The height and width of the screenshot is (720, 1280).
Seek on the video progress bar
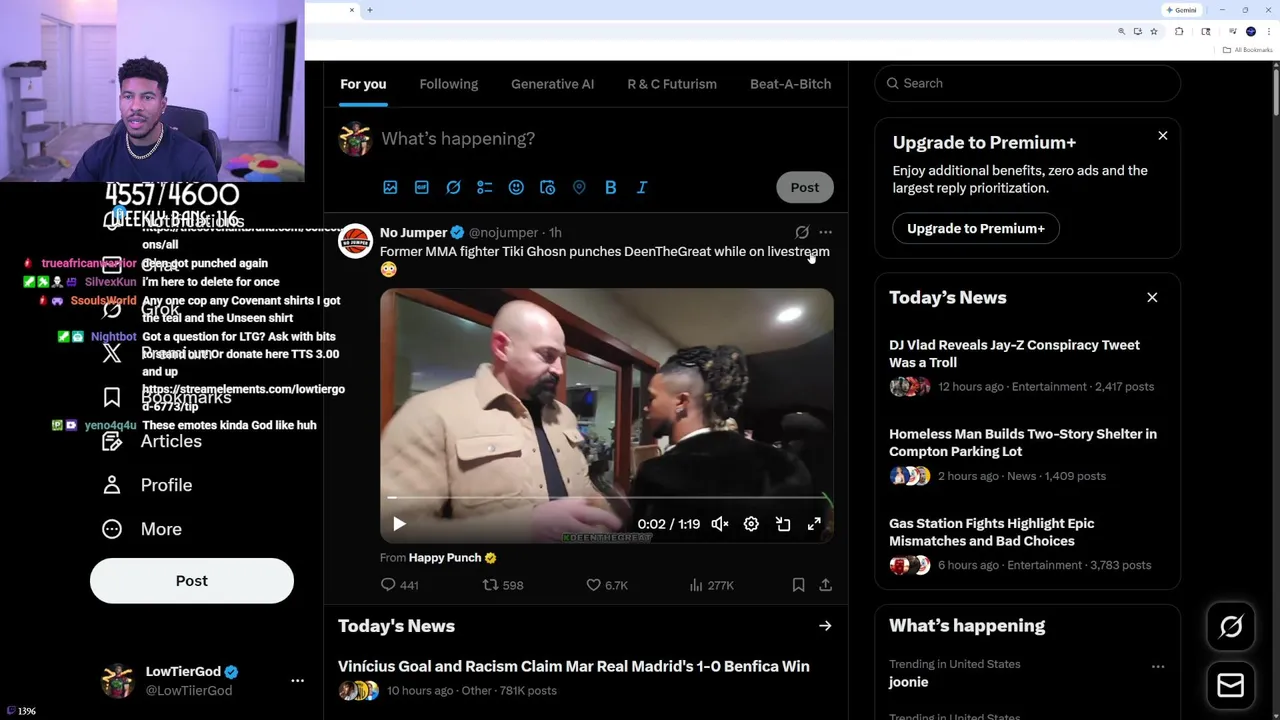click(606, 497)
